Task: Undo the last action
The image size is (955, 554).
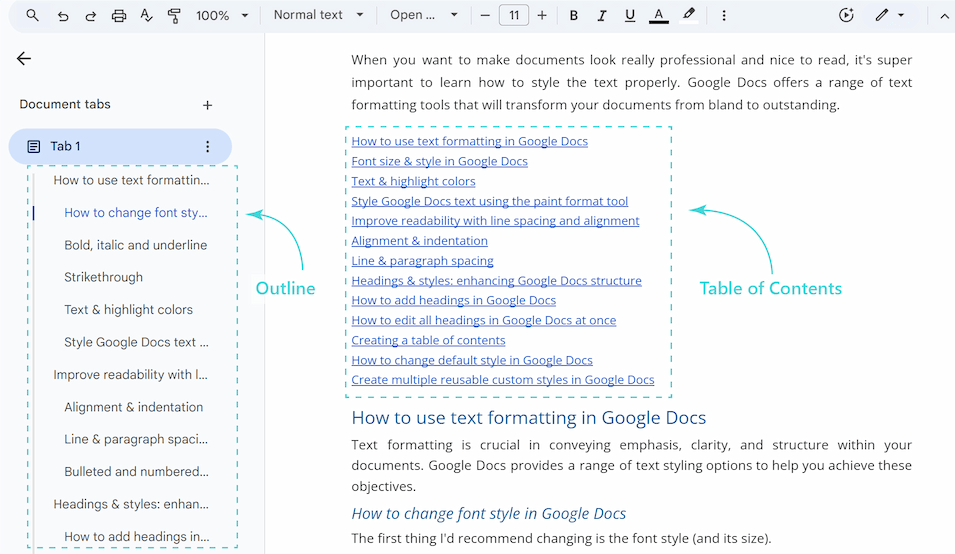Action: pyautogui.click(x=63, y=16)
